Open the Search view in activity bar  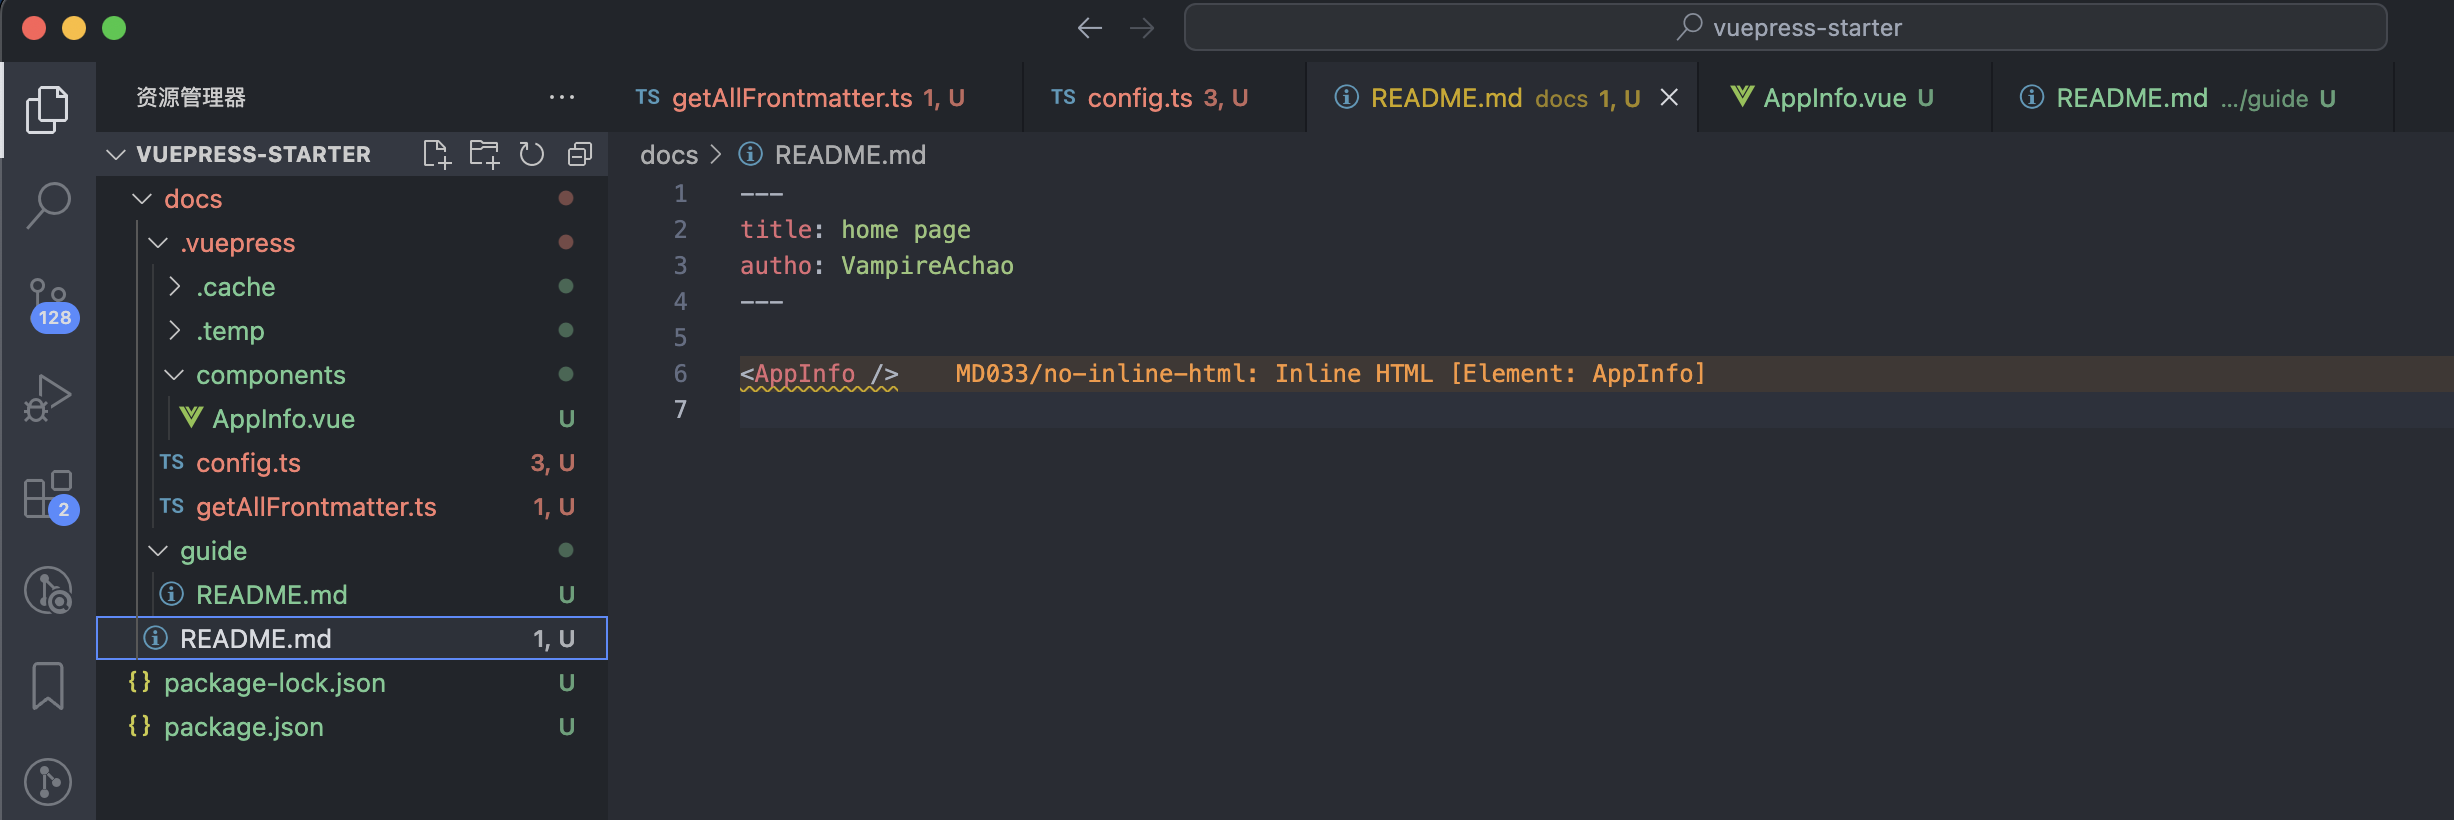(x=47, y=205)
